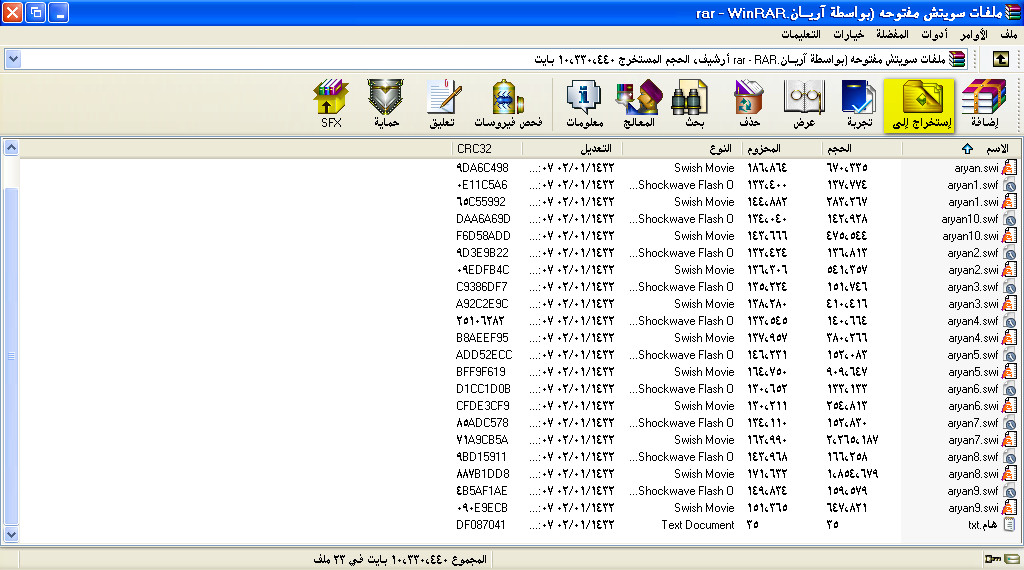Go up one folder level button
The image size is (1024, 570).
point(1000,59)
